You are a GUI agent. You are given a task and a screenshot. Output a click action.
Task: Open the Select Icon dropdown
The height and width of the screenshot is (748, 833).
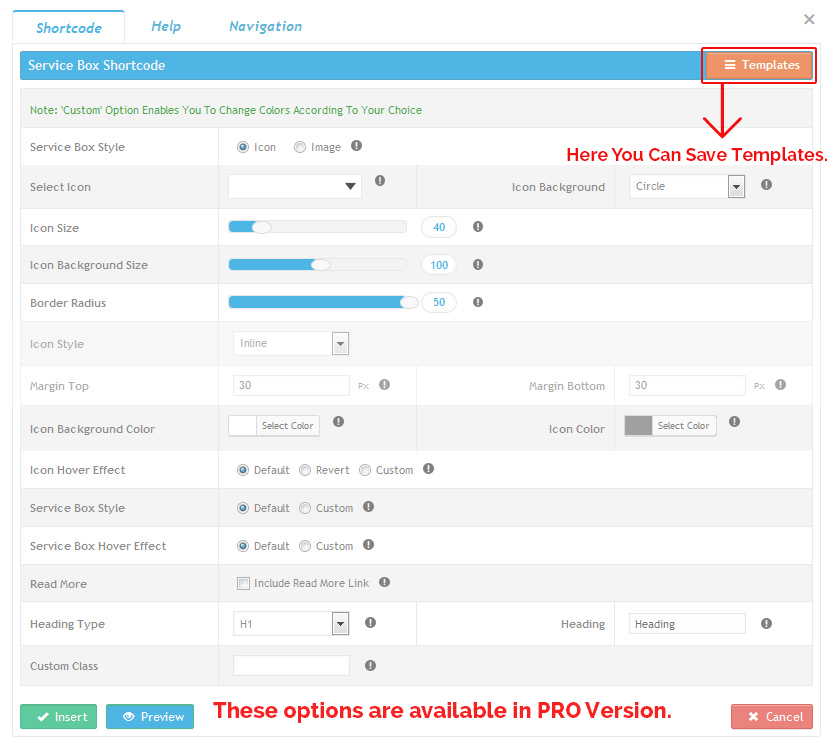[x=295, y=186]
